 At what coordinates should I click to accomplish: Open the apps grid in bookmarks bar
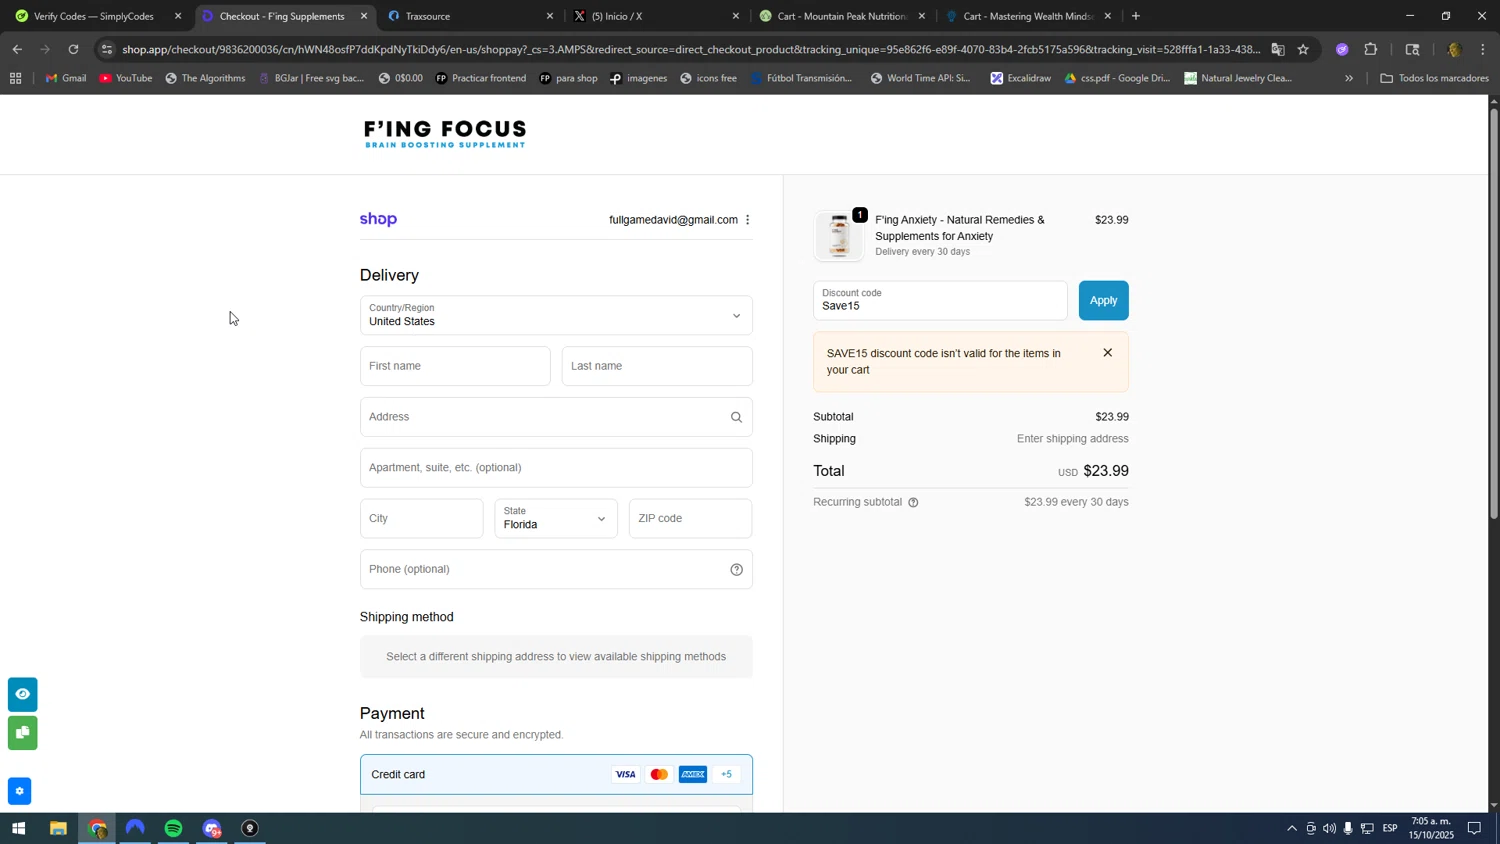pyautogui.click(x=15, y=78)
